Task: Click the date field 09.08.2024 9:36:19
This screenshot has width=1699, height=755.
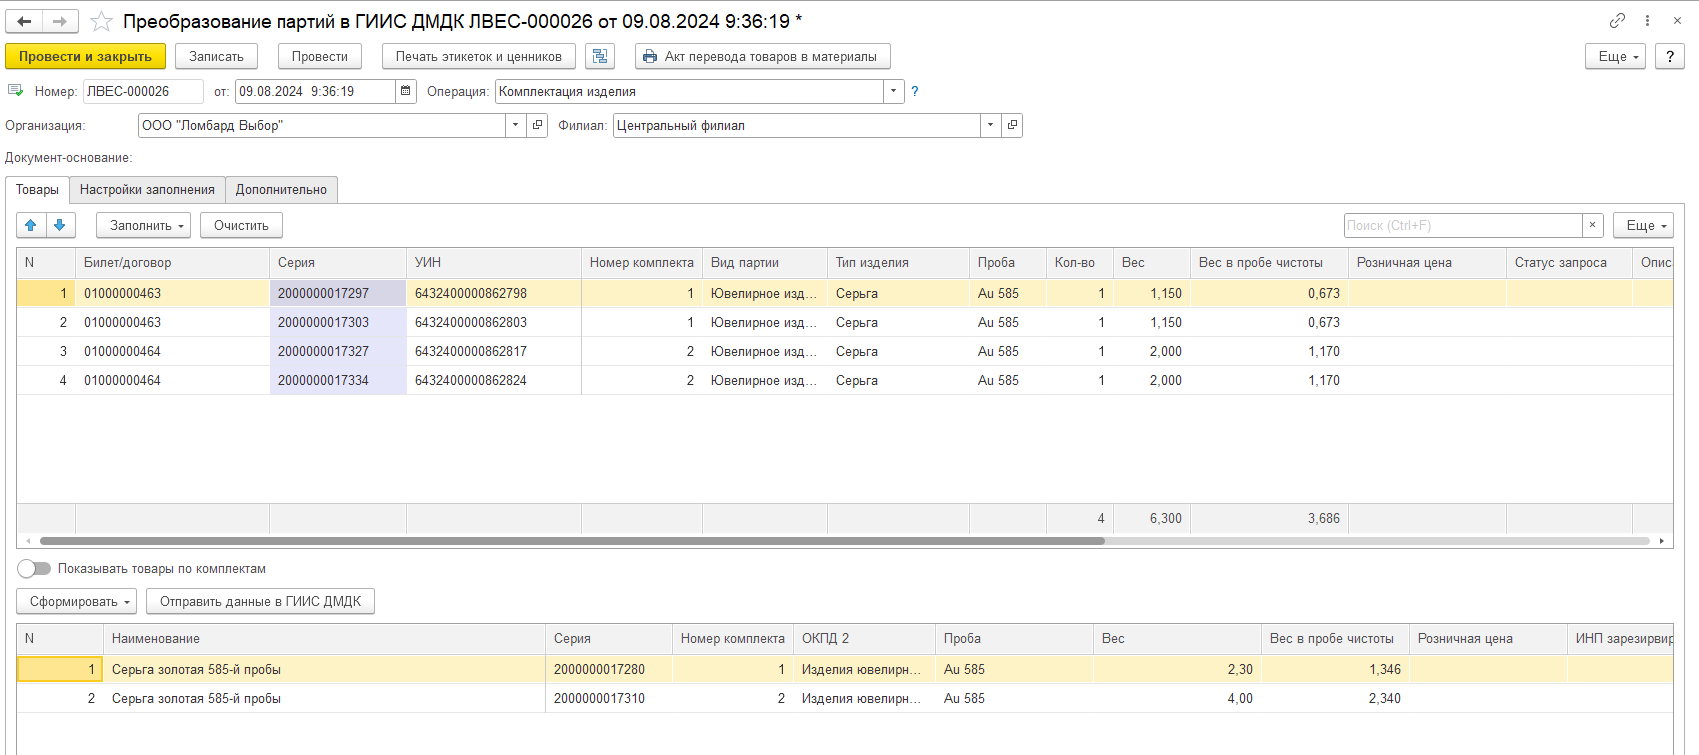Action: tap(315, 91)
